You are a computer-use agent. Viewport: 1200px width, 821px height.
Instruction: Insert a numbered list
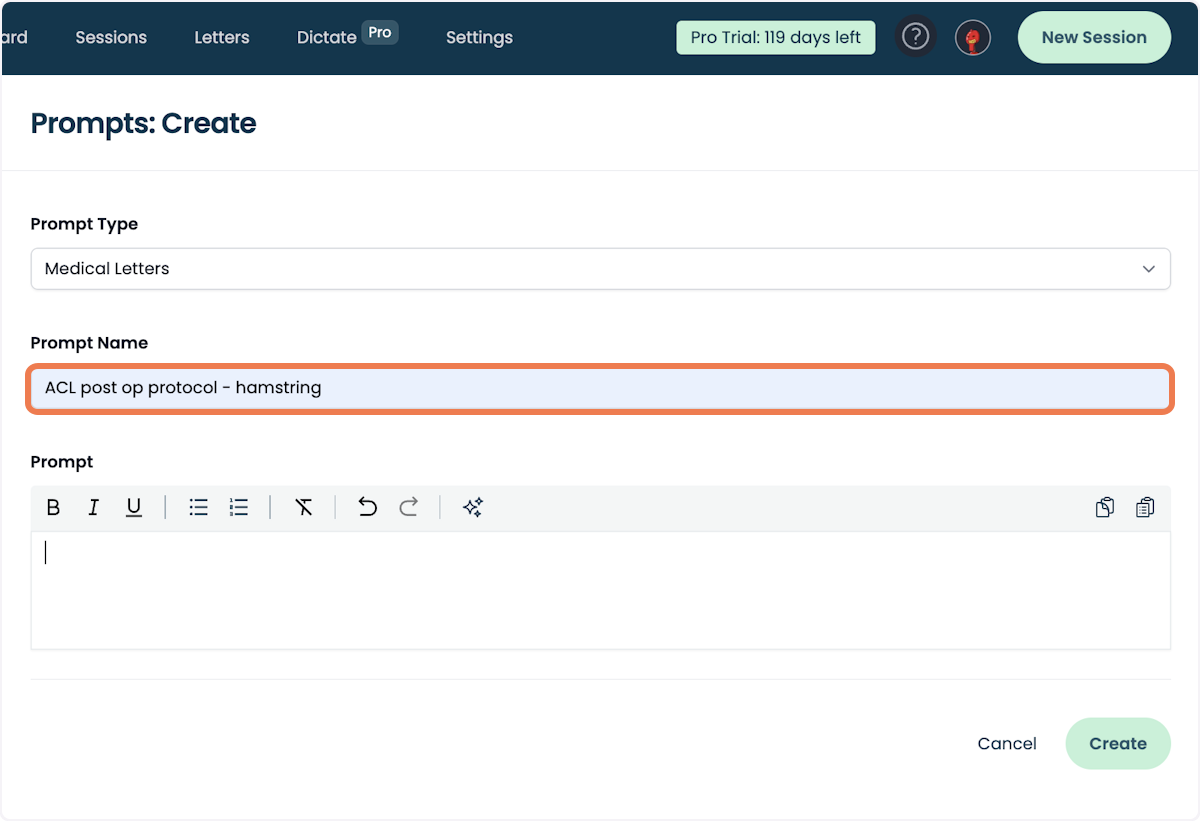pyautogui.click(x=238, y=507)
